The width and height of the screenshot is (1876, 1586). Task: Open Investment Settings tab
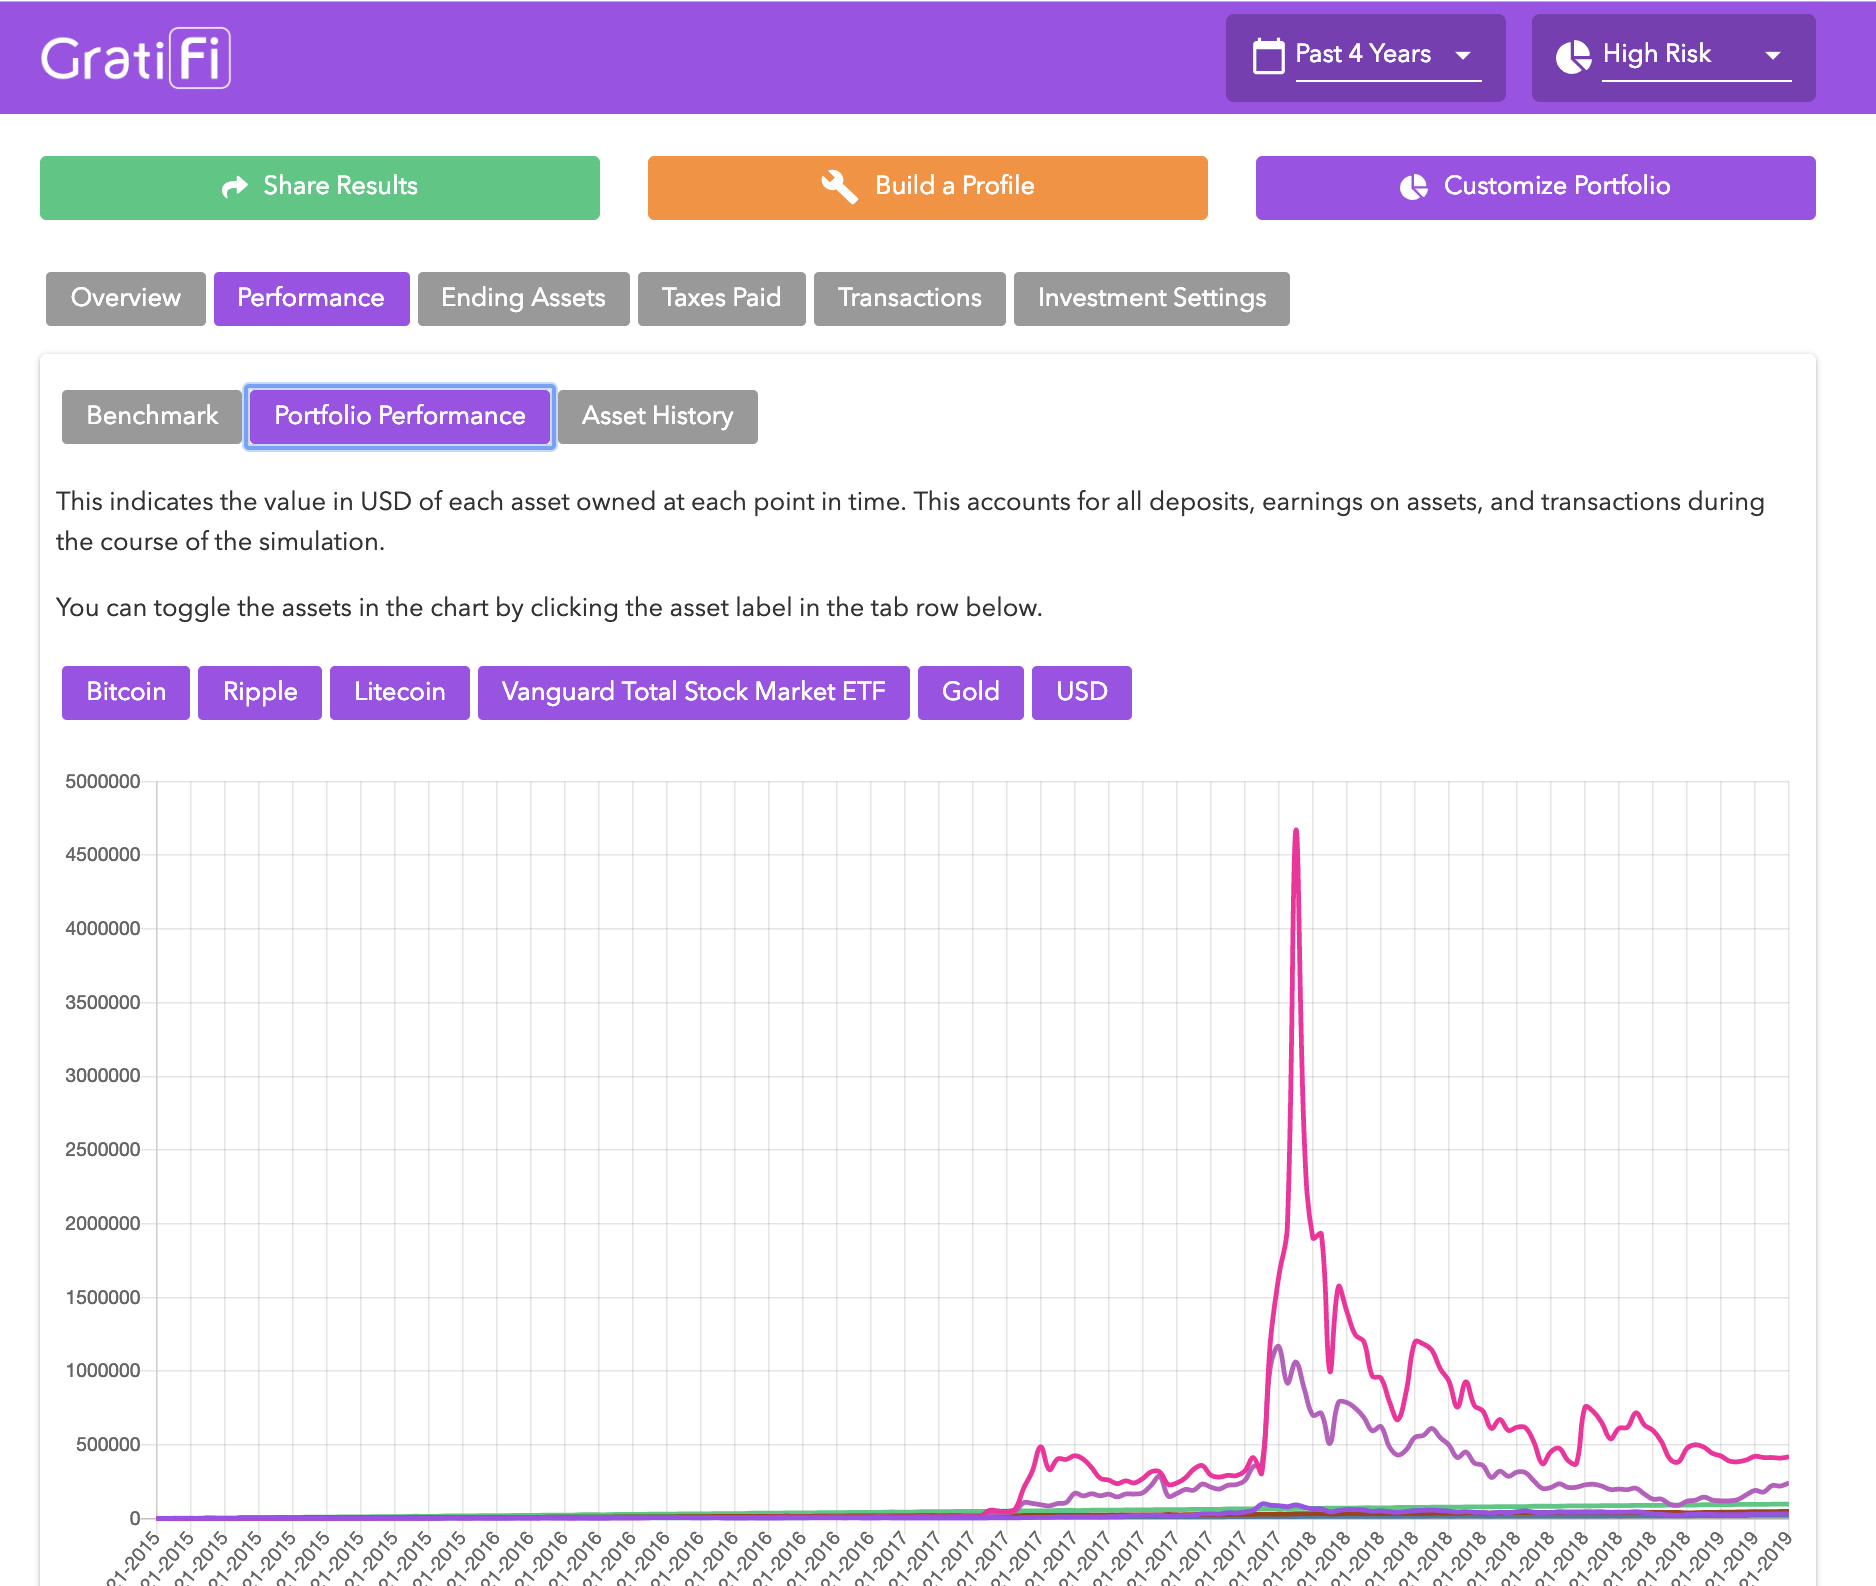1151,298
